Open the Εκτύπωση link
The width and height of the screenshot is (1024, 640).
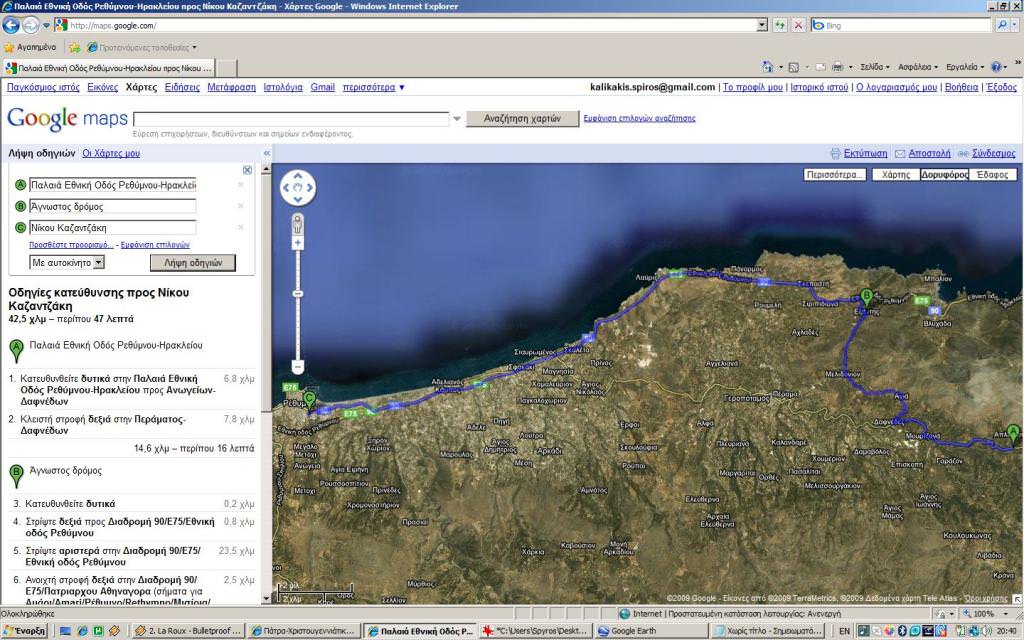[x=865, y=153]
